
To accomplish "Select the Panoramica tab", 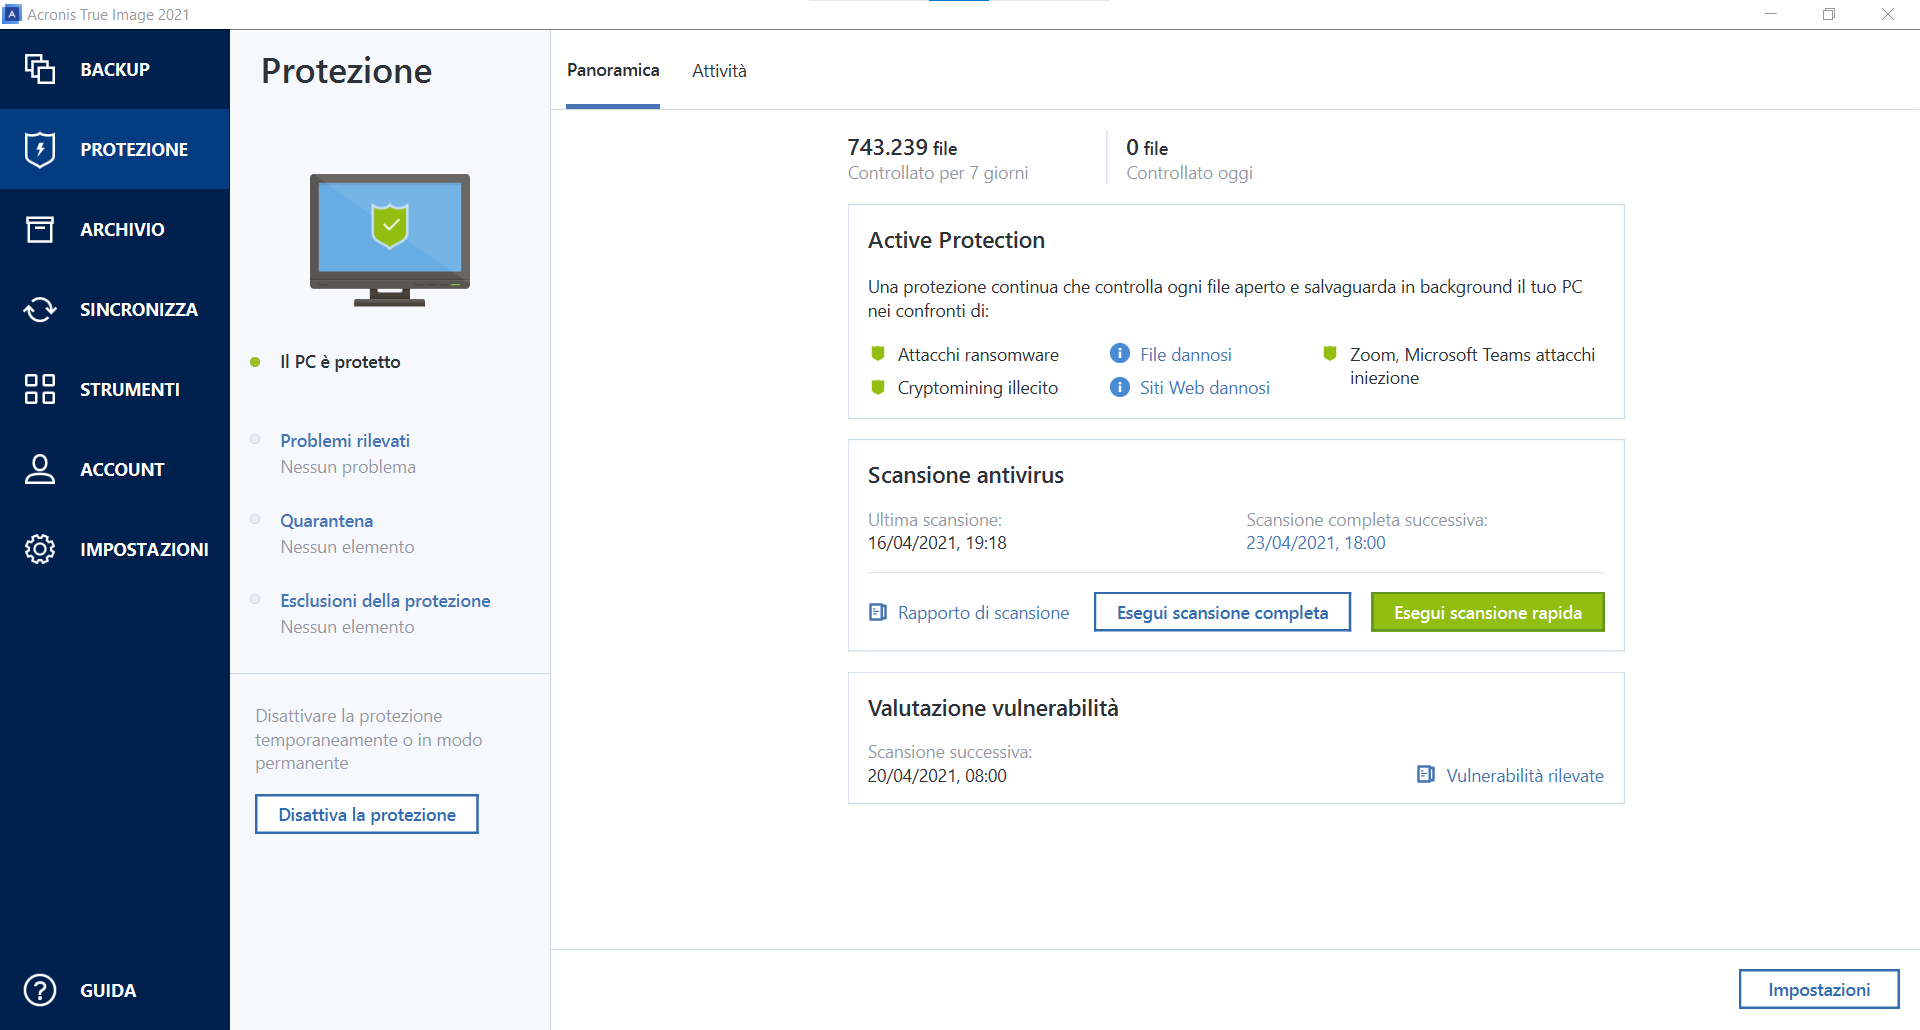I will pyautogui.click(x=613, y=71).
